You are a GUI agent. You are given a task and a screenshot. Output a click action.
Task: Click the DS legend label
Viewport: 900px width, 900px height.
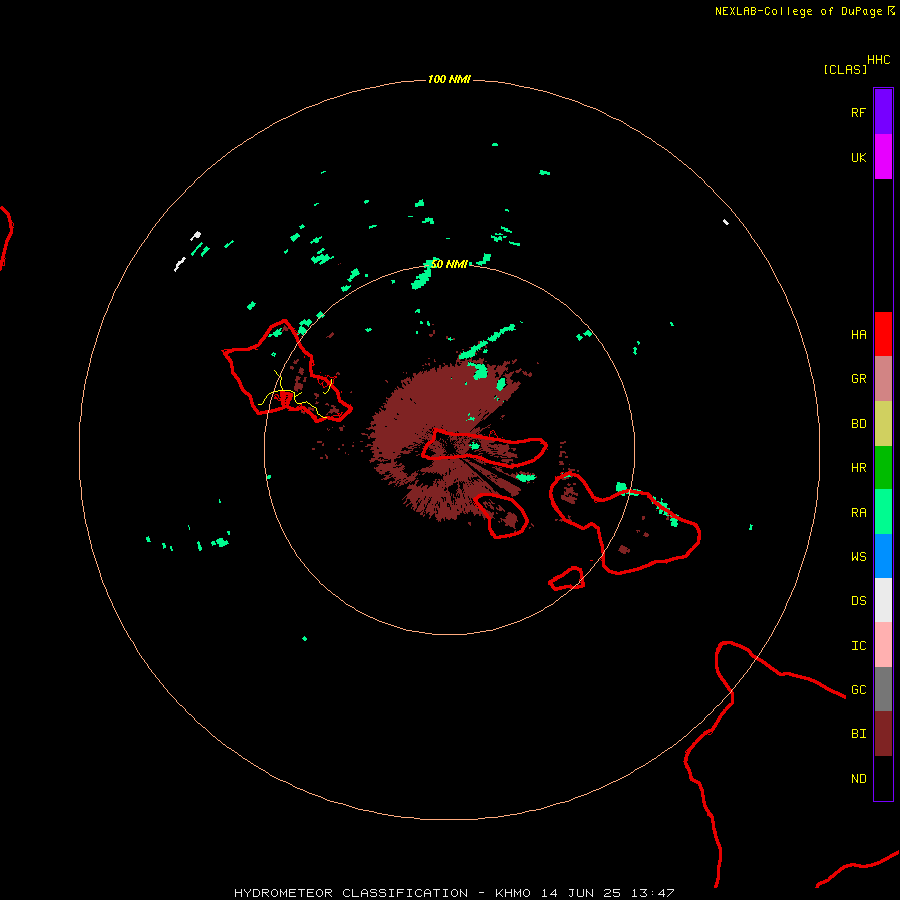858,601
